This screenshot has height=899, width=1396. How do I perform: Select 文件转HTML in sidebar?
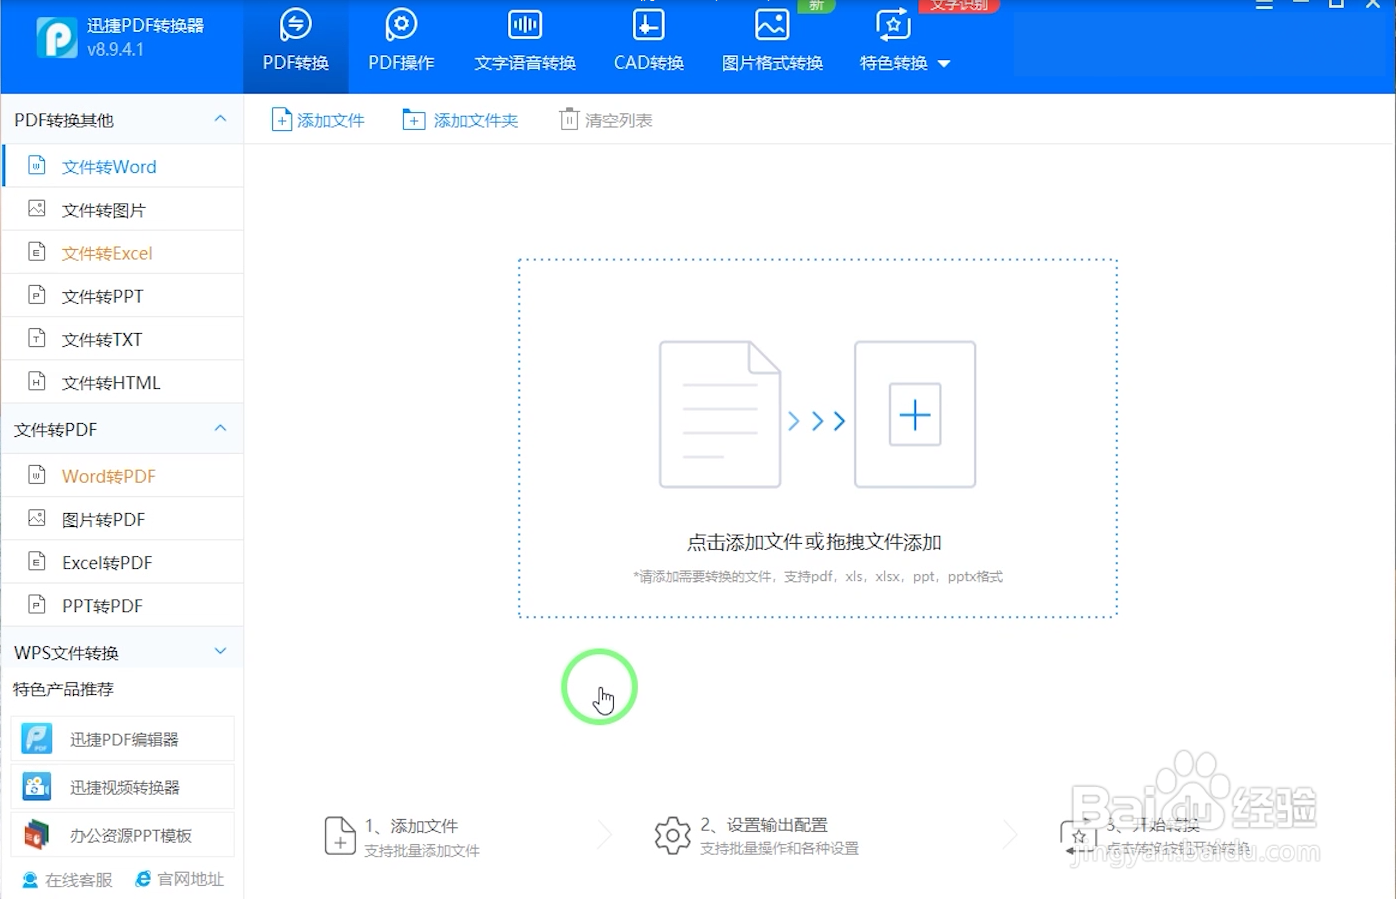pyautogui.click(x=123, y=382)
